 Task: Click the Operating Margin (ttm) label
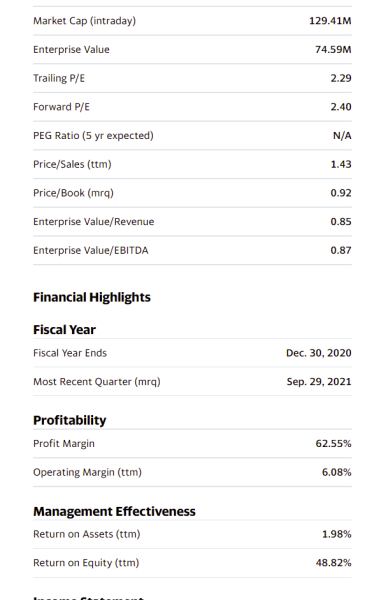point(87,472)
